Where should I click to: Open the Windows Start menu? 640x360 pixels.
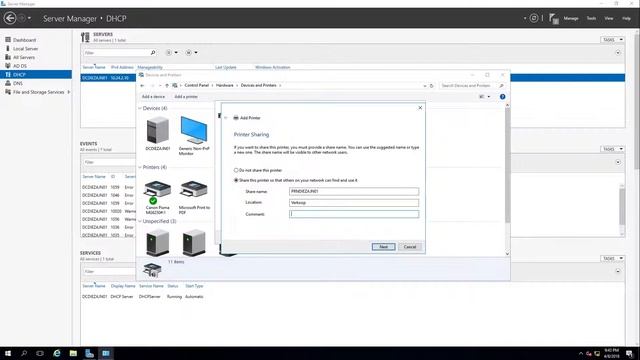coord(7,353)
